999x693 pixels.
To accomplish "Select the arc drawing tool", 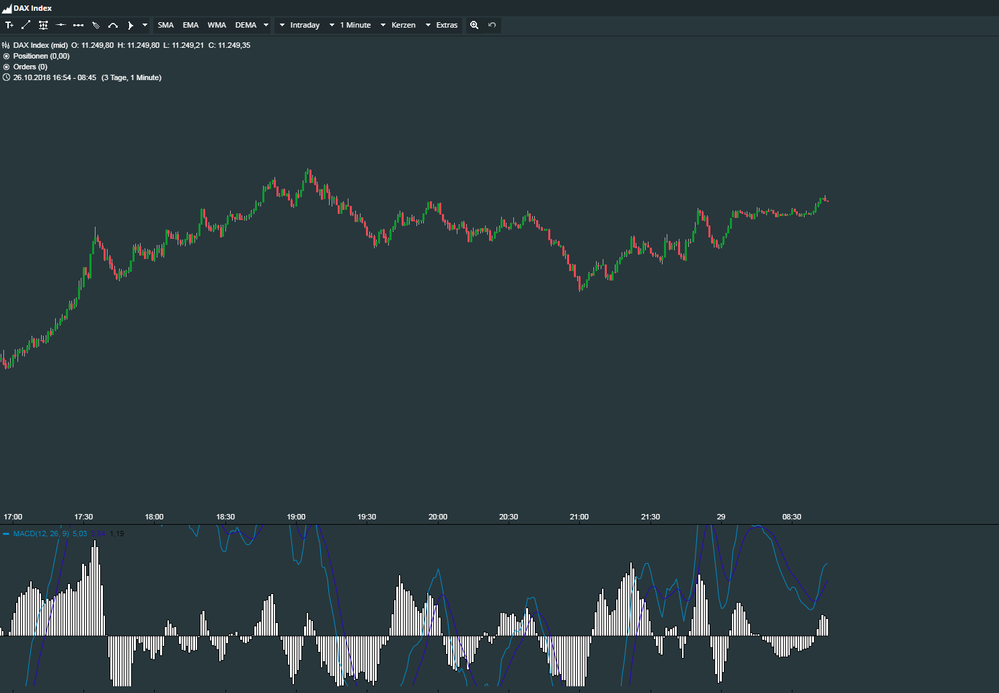I will pyautogui.click(x=112, y=25).
